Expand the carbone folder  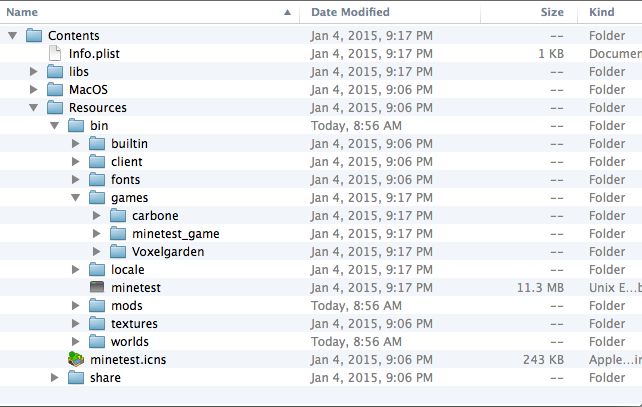pyautogui.click(x=97, y=216)
